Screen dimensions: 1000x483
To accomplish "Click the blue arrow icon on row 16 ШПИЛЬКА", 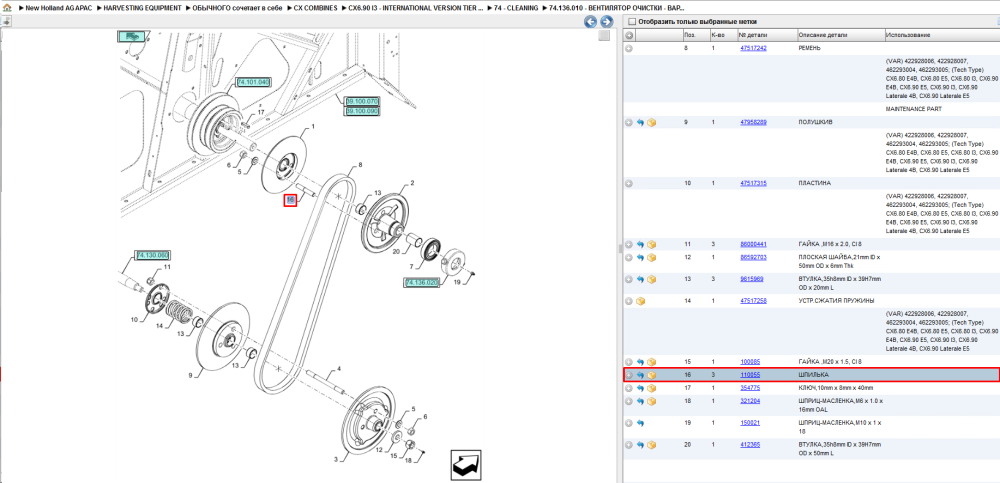I will pyautogui.click(x=640, y=375).
